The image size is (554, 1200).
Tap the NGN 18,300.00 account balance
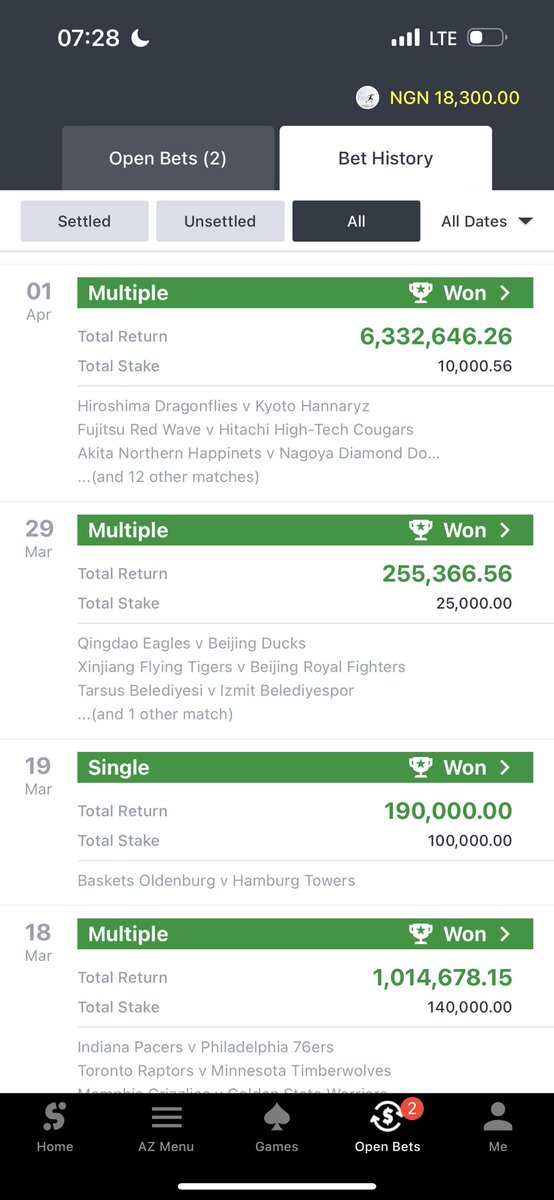click(x=454, y=98)
